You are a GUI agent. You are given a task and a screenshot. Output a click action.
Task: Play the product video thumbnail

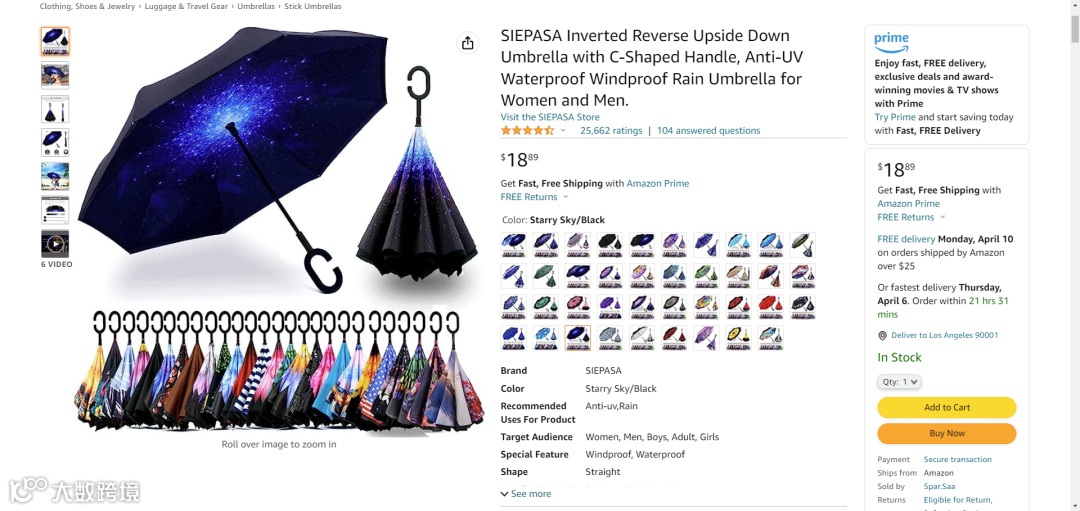pos(55,244)
